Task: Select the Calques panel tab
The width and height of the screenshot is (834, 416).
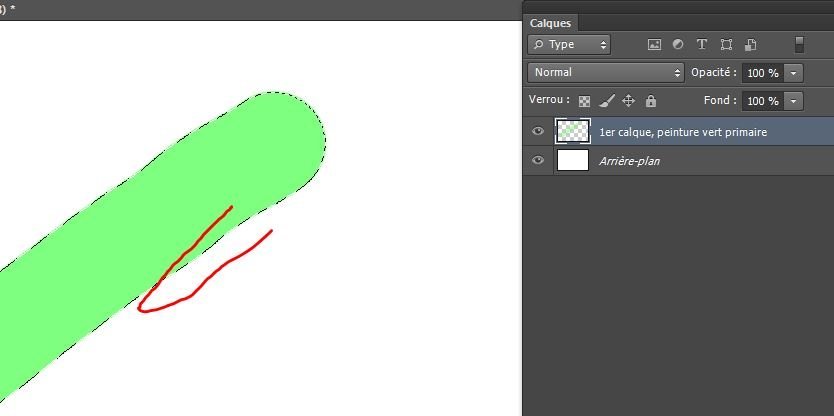Action: (549, 23)
